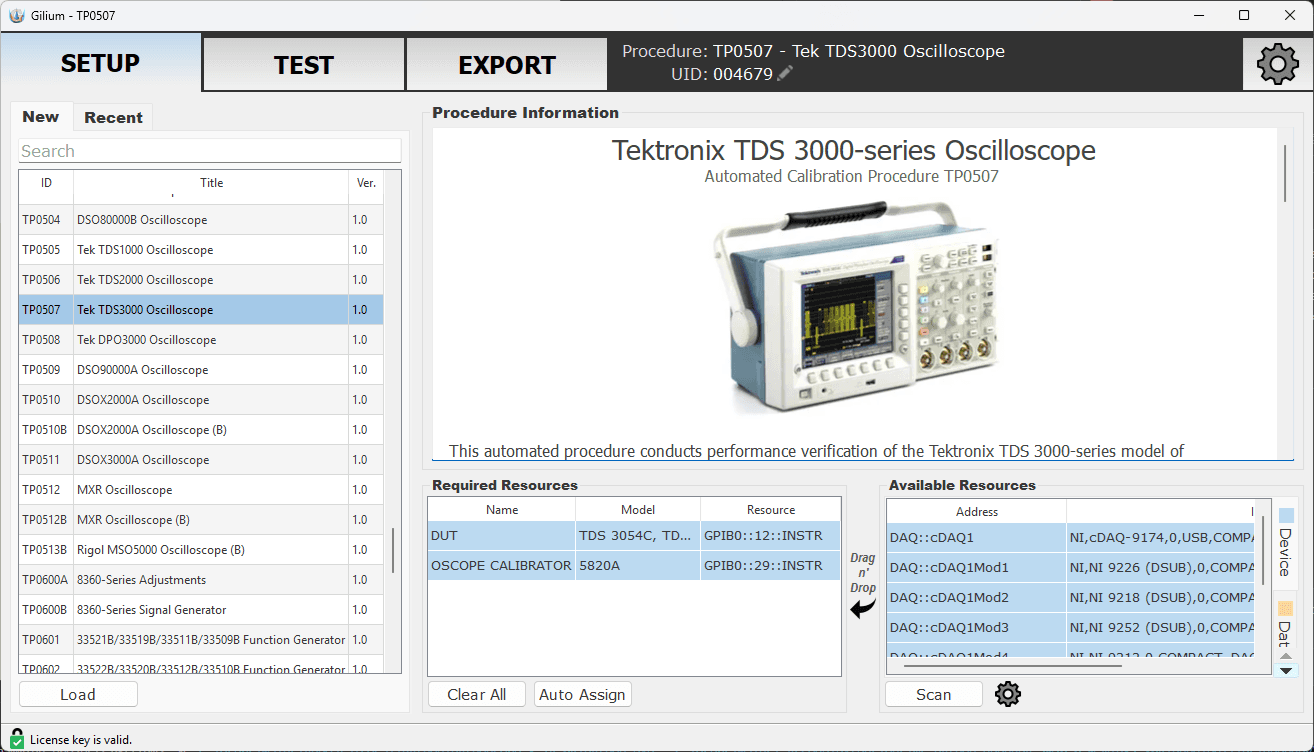Switch to the TEST tab
Image resolution: width=1314 pixels, height=752 pixels.
click(303, 65)
